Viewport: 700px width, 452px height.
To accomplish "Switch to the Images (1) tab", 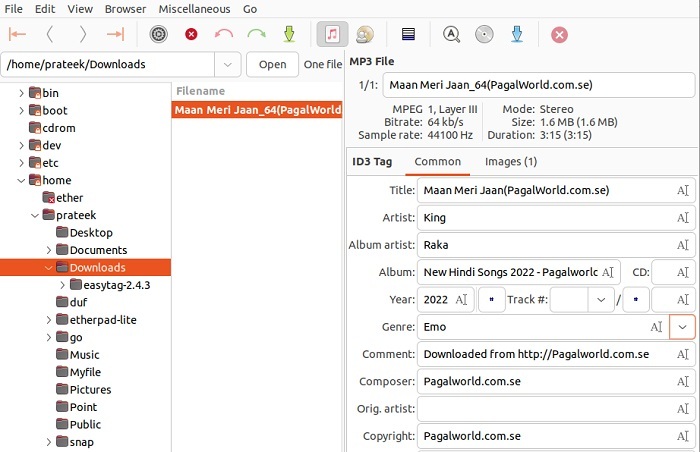I will (511, 162).
